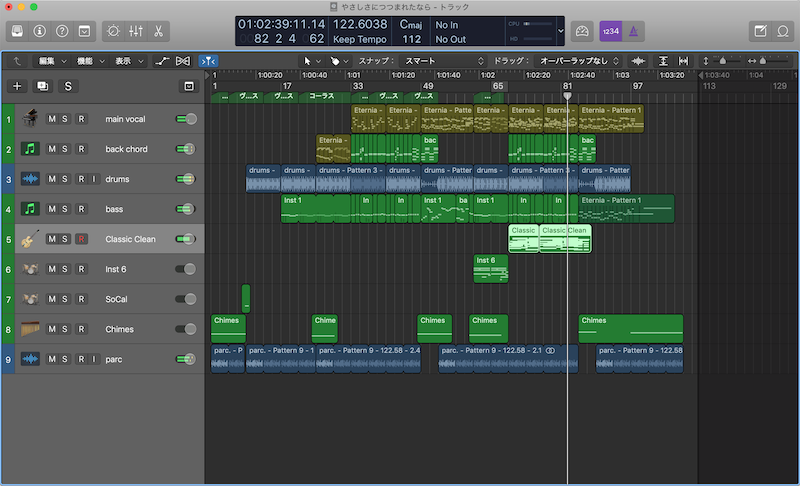Image resolution: width=800 pixels, height=486 pixels.
Task: Open the 表示 menu
Action: click(x=129, y=61)
